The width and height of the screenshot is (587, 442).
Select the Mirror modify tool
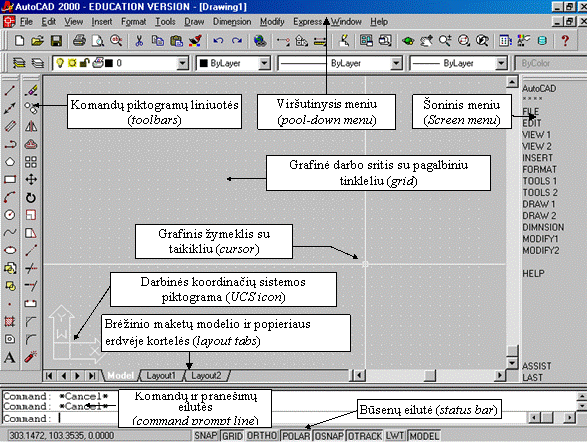(x=31, y=126)
